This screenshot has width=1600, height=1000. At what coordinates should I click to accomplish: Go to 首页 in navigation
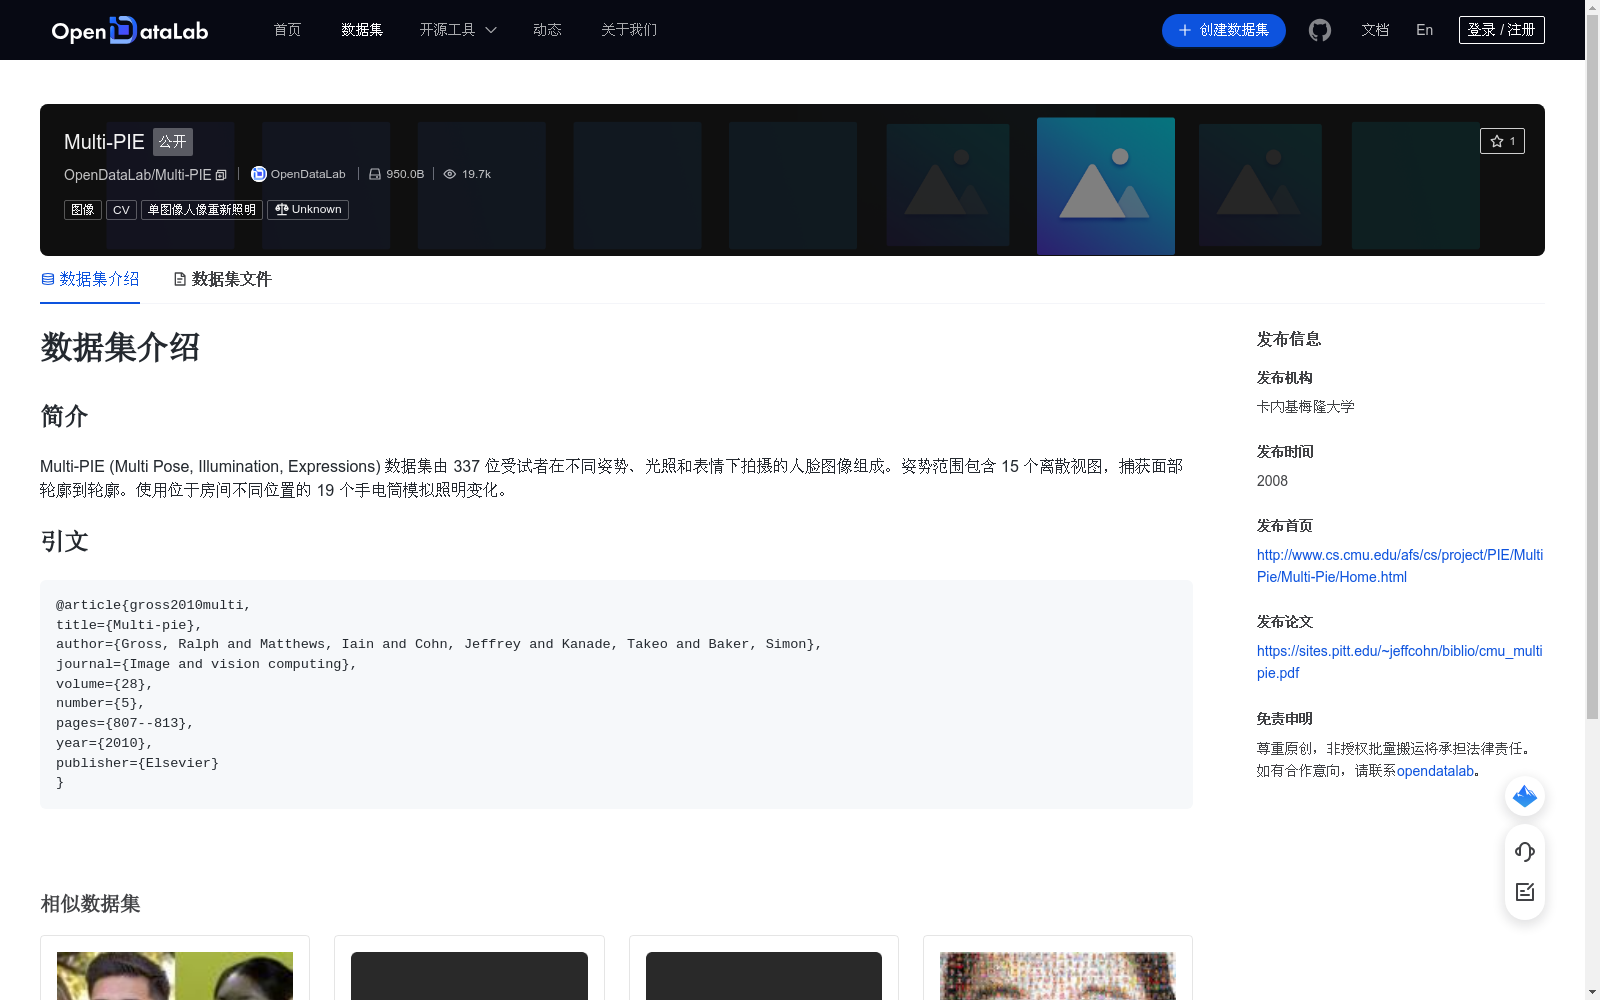pyautogui.click(x=287, y=30)
